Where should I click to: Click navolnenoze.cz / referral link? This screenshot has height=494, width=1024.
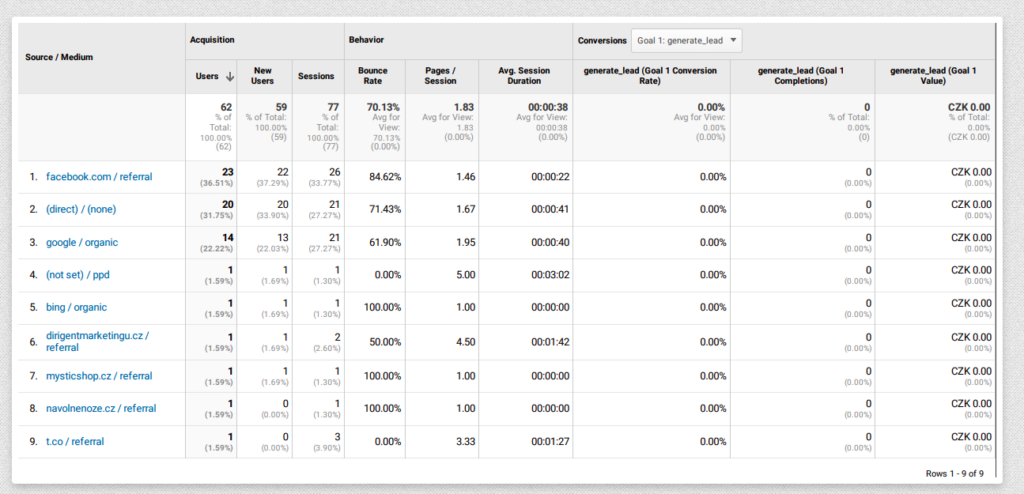[102, 408]
